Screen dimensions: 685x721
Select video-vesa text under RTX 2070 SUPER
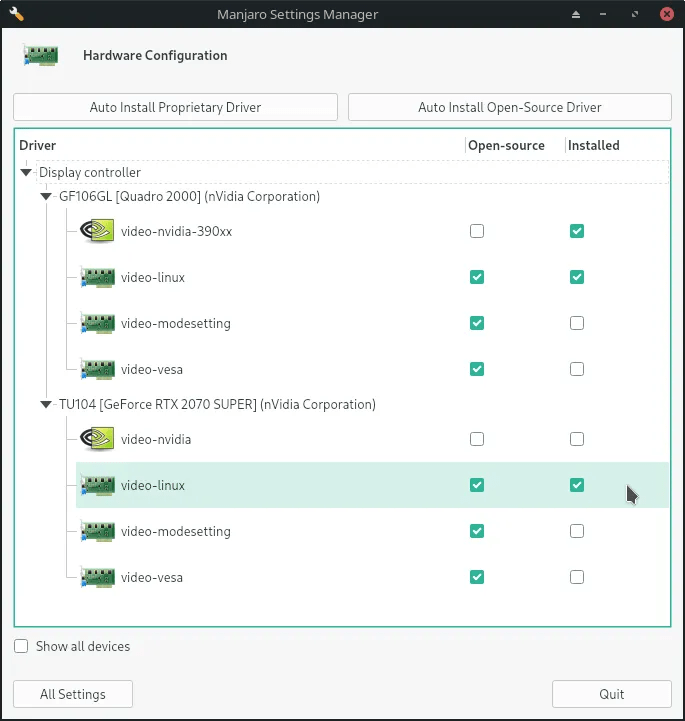tap(152, 578)
